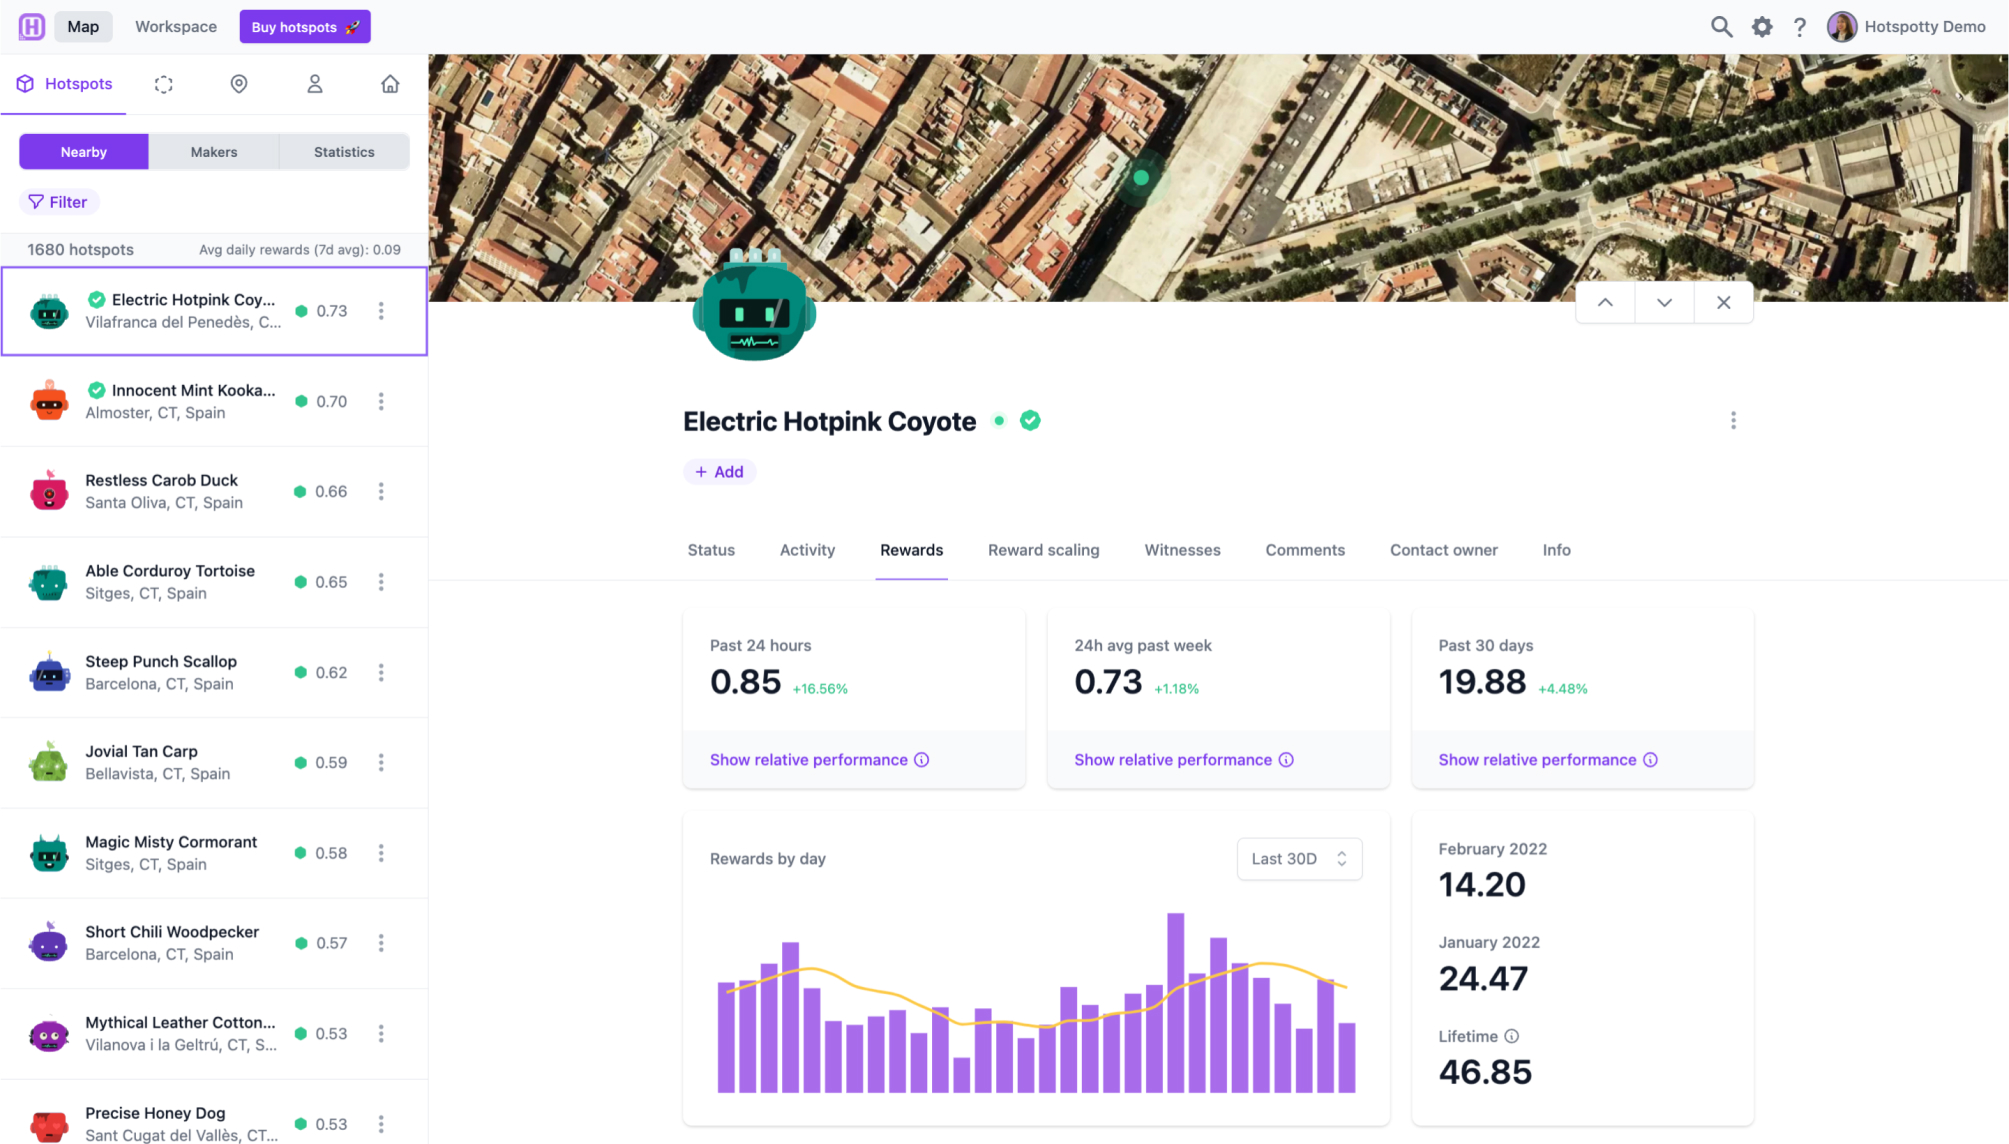Click the help question mark icon
2009x1144 pixels.
(1799, 27)
